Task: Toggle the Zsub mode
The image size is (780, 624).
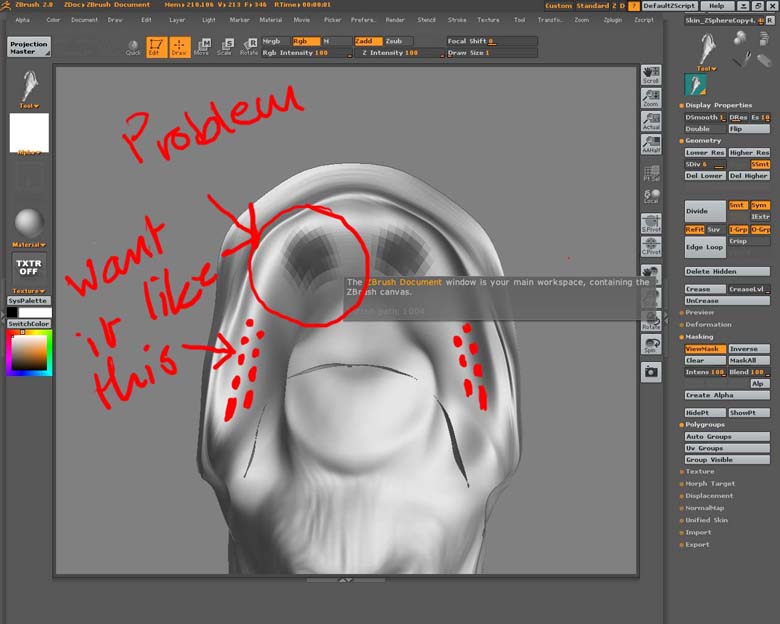Action: click(x=398, y=41)
